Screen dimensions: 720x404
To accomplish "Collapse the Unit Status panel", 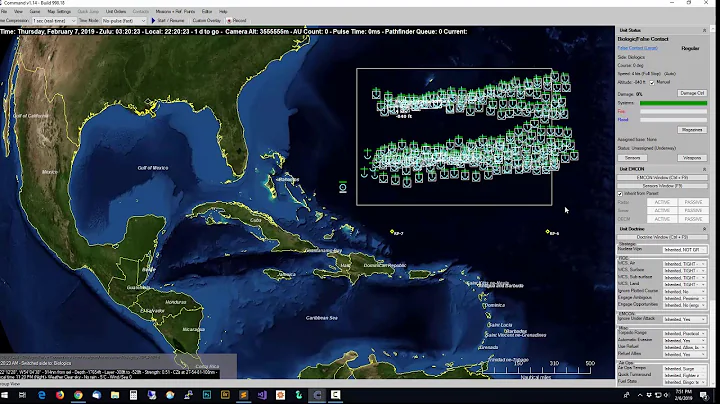I will point(704,30).
